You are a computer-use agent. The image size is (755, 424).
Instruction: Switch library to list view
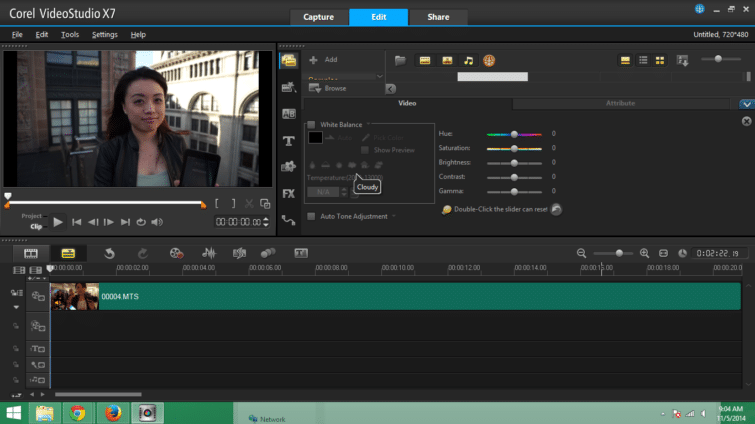pos(643,60)
